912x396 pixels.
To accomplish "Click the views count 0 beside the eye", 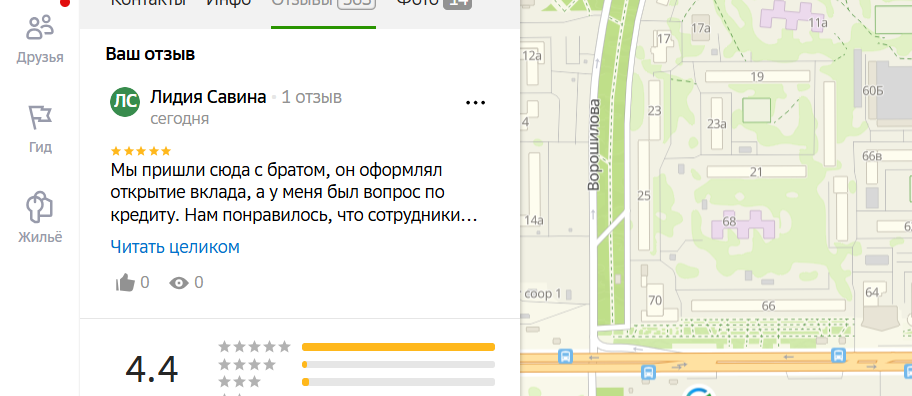I will click(198, 283).
